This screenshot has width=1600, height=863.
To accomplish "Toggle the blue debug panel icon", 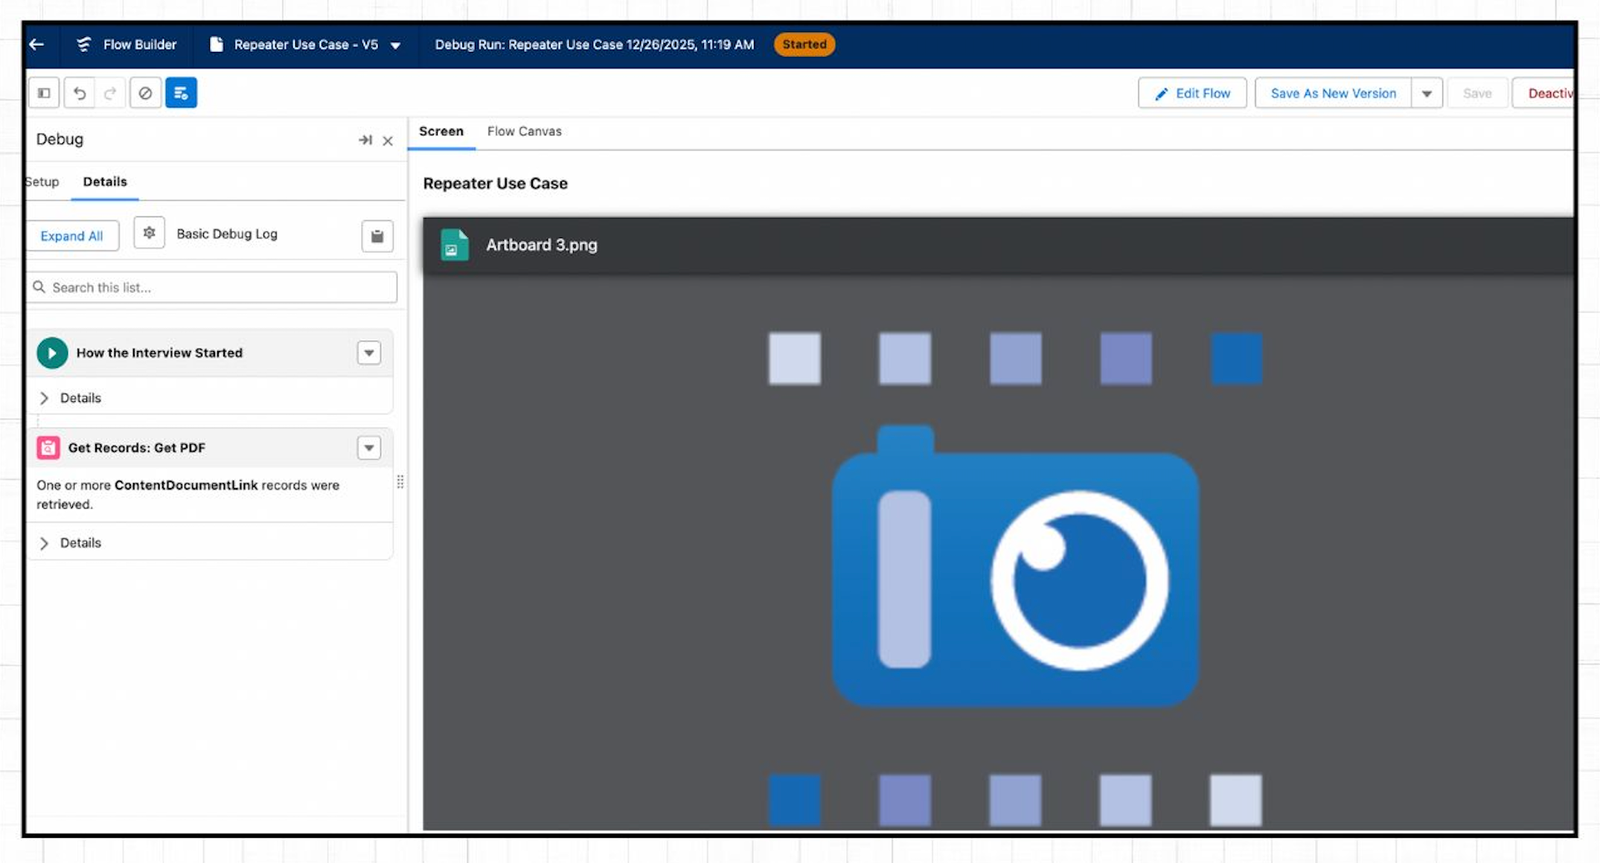I will coord(181,93).
